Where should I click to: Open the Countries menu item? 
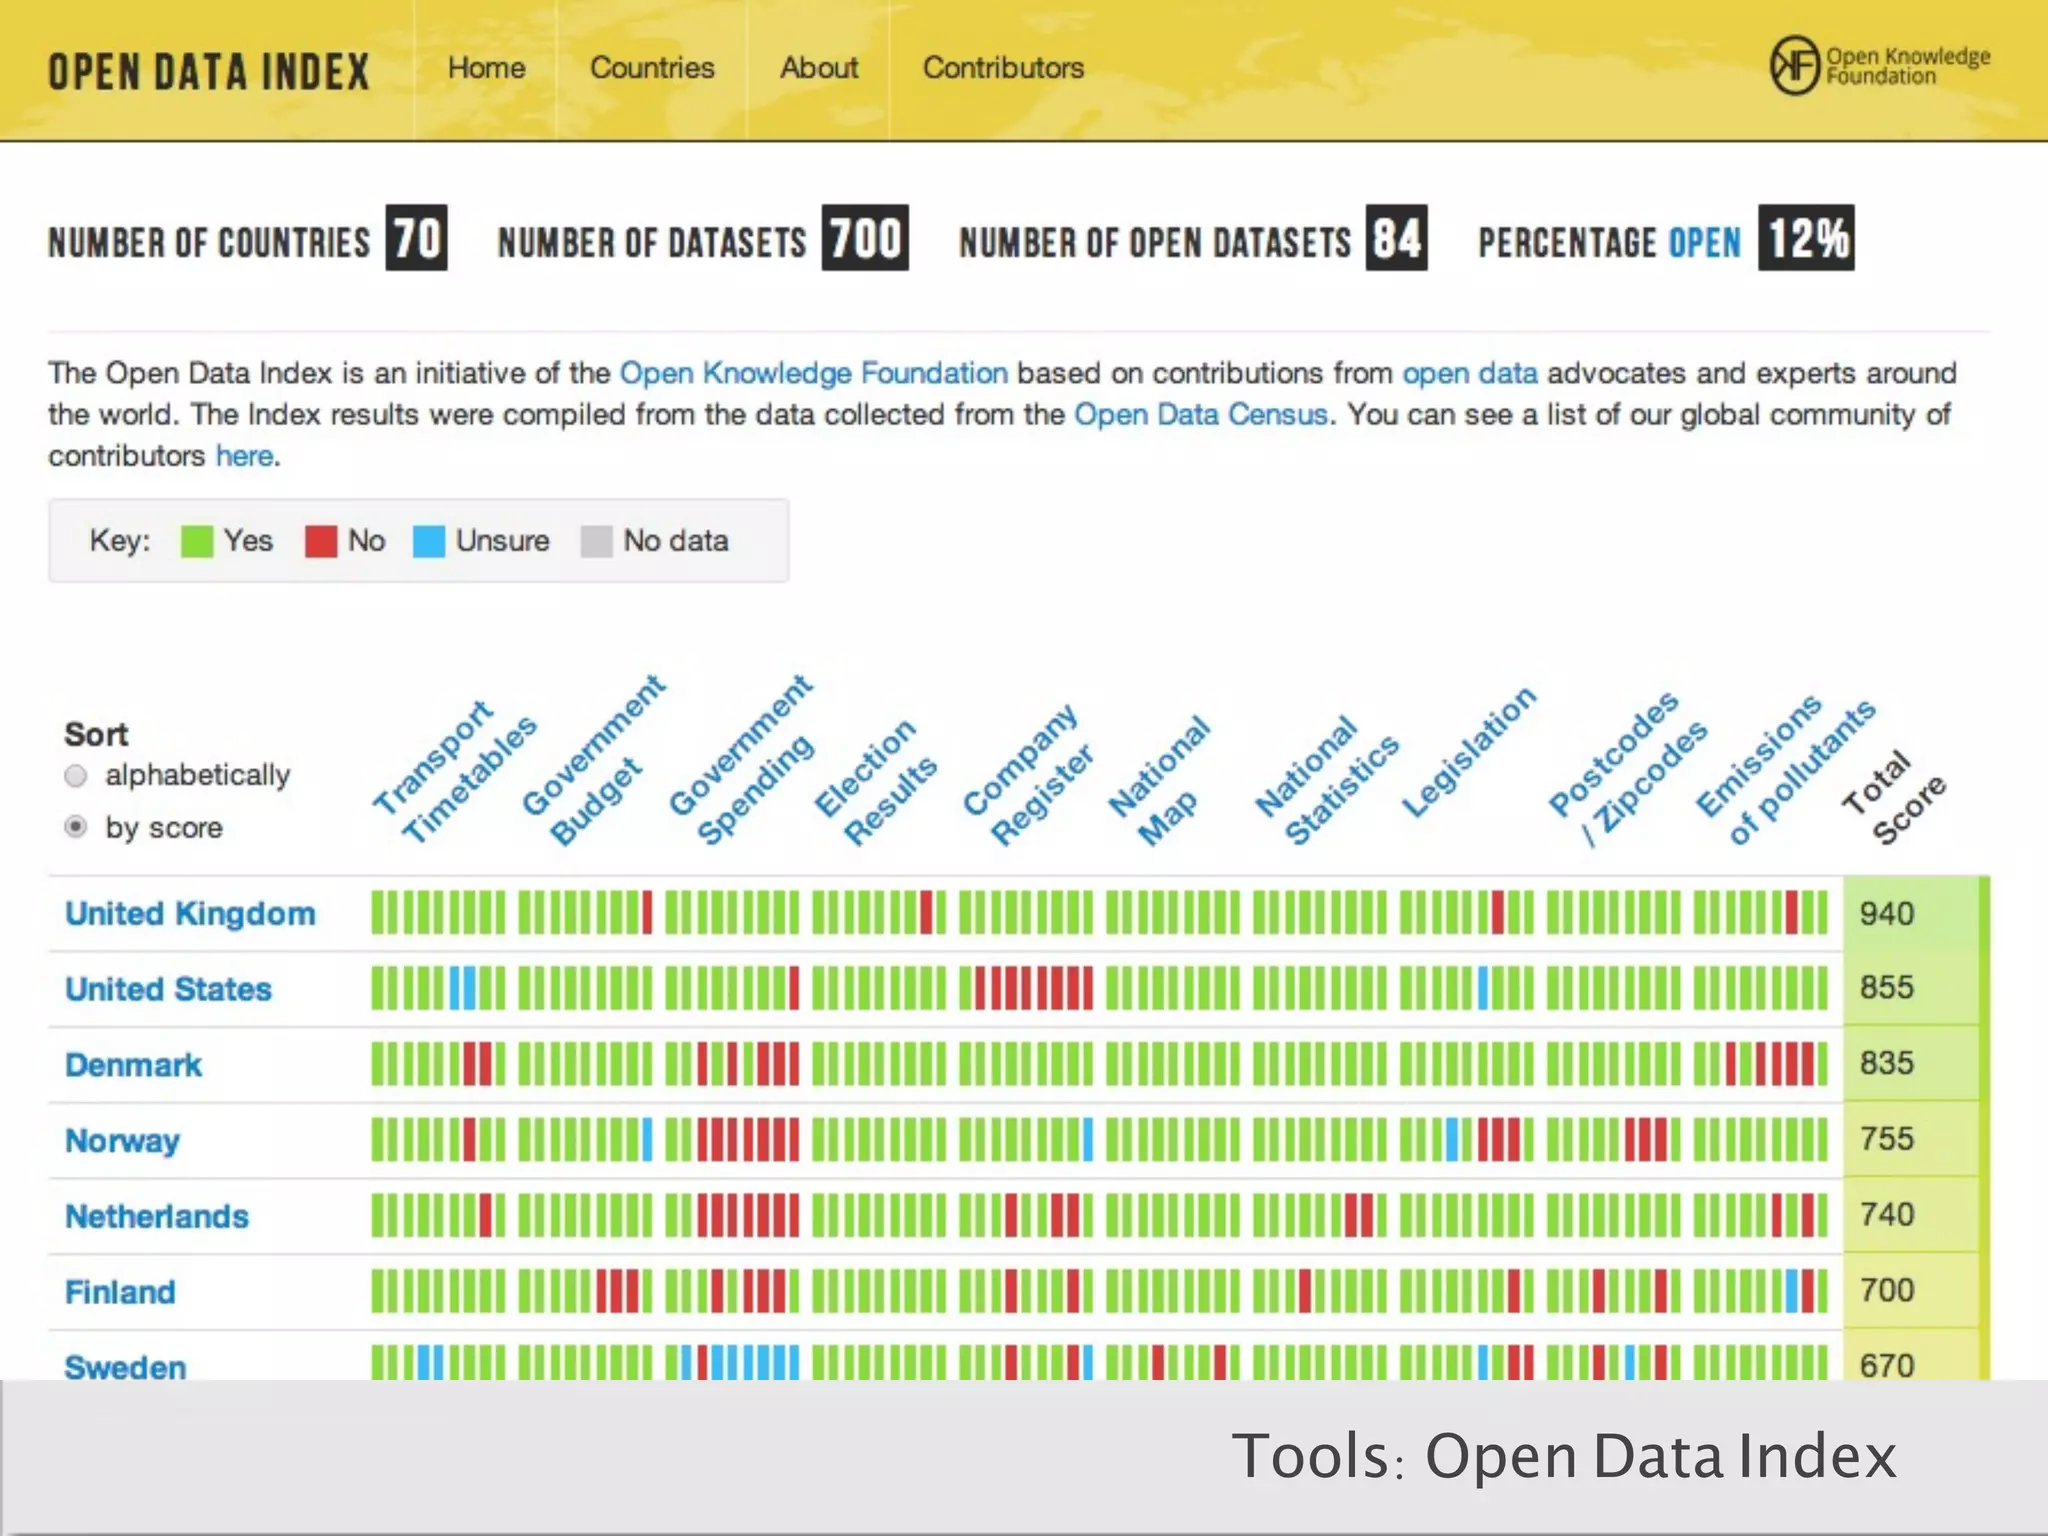652,68
